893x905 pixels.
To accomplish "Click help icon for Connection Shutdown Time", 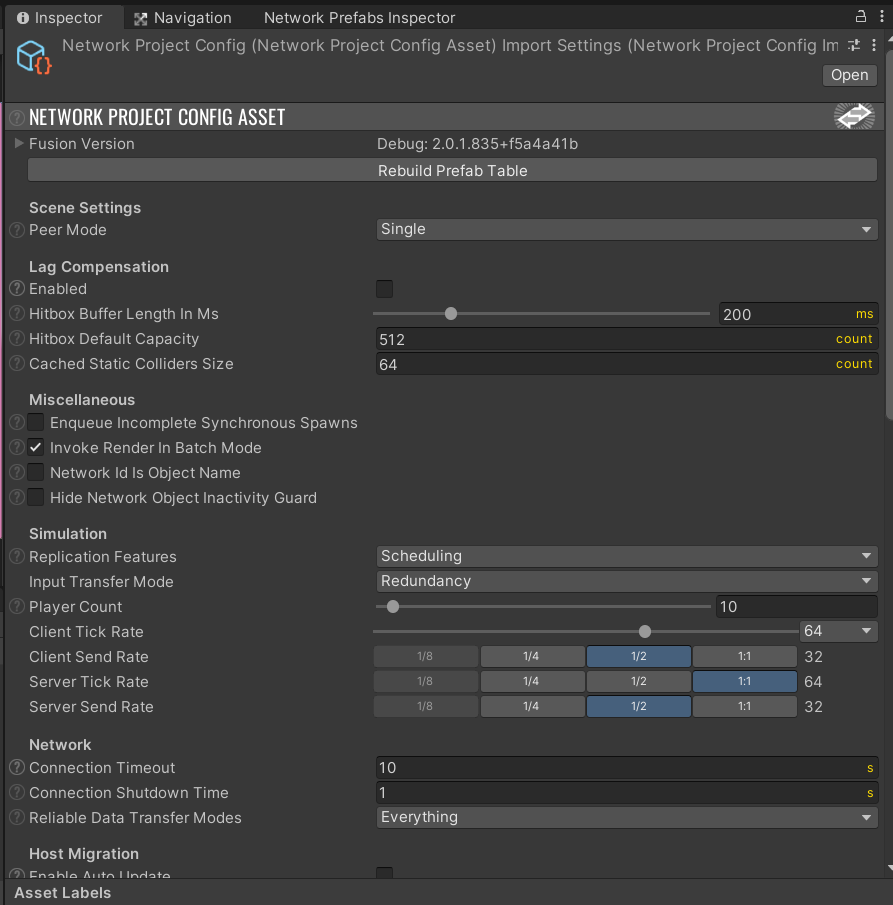I will point(17,792).
